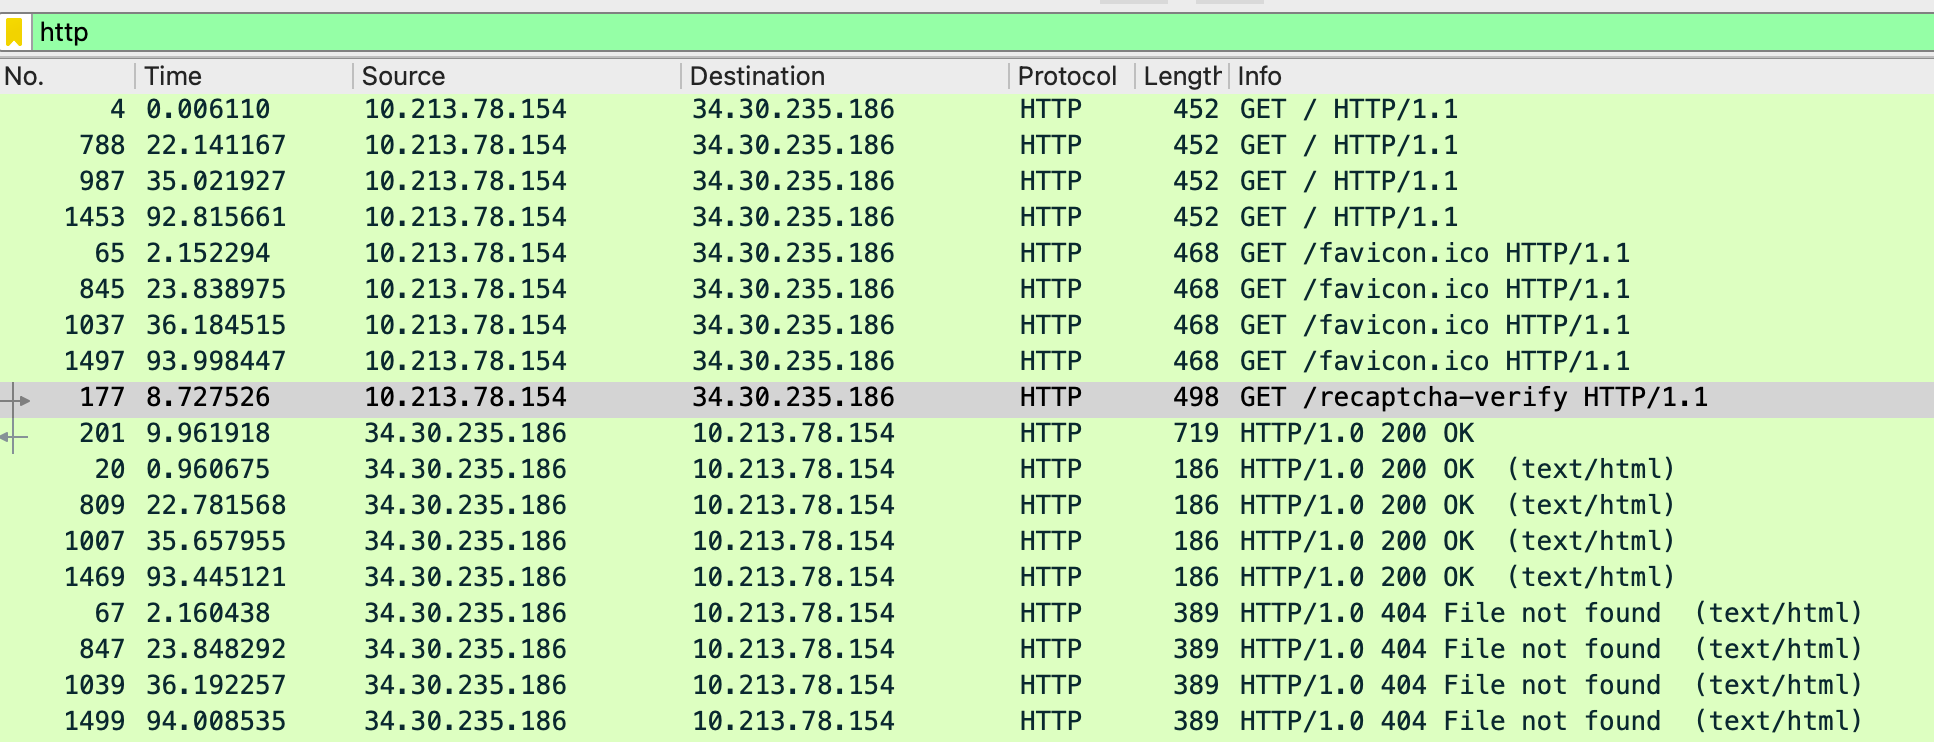This screenshot has height=756, width=1934.
Task: Click the http display filter field
Action: (900, 32)
